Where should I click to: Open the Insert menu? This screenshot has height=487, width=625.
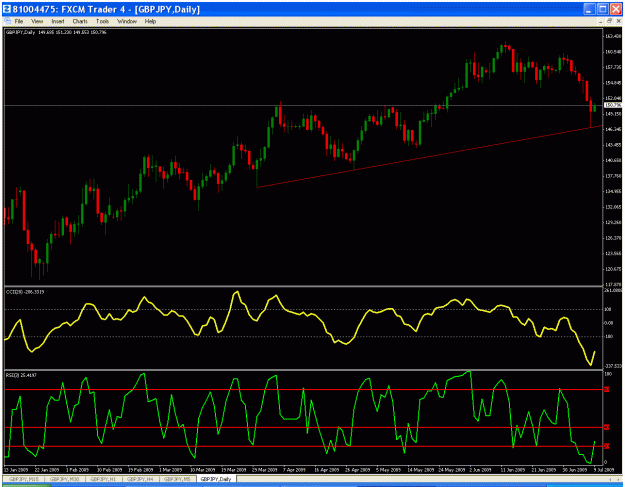pyautogui.click(x=57, y=21)
